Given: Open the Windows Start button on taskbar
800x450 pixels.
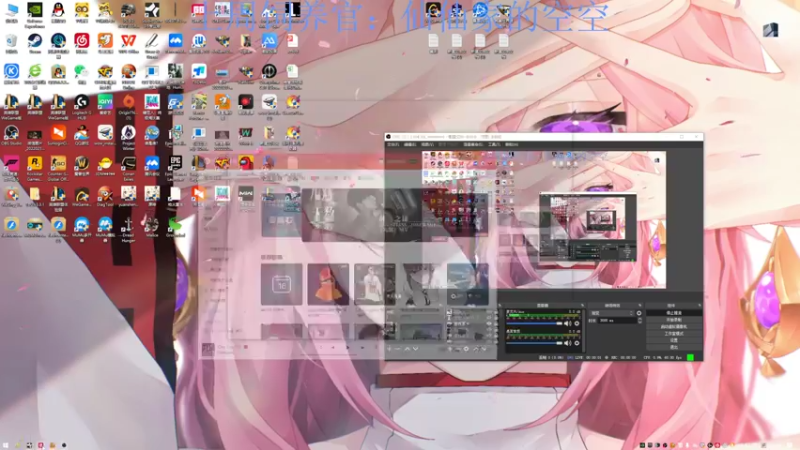Looking at the screenshot, I should [6, 445].
